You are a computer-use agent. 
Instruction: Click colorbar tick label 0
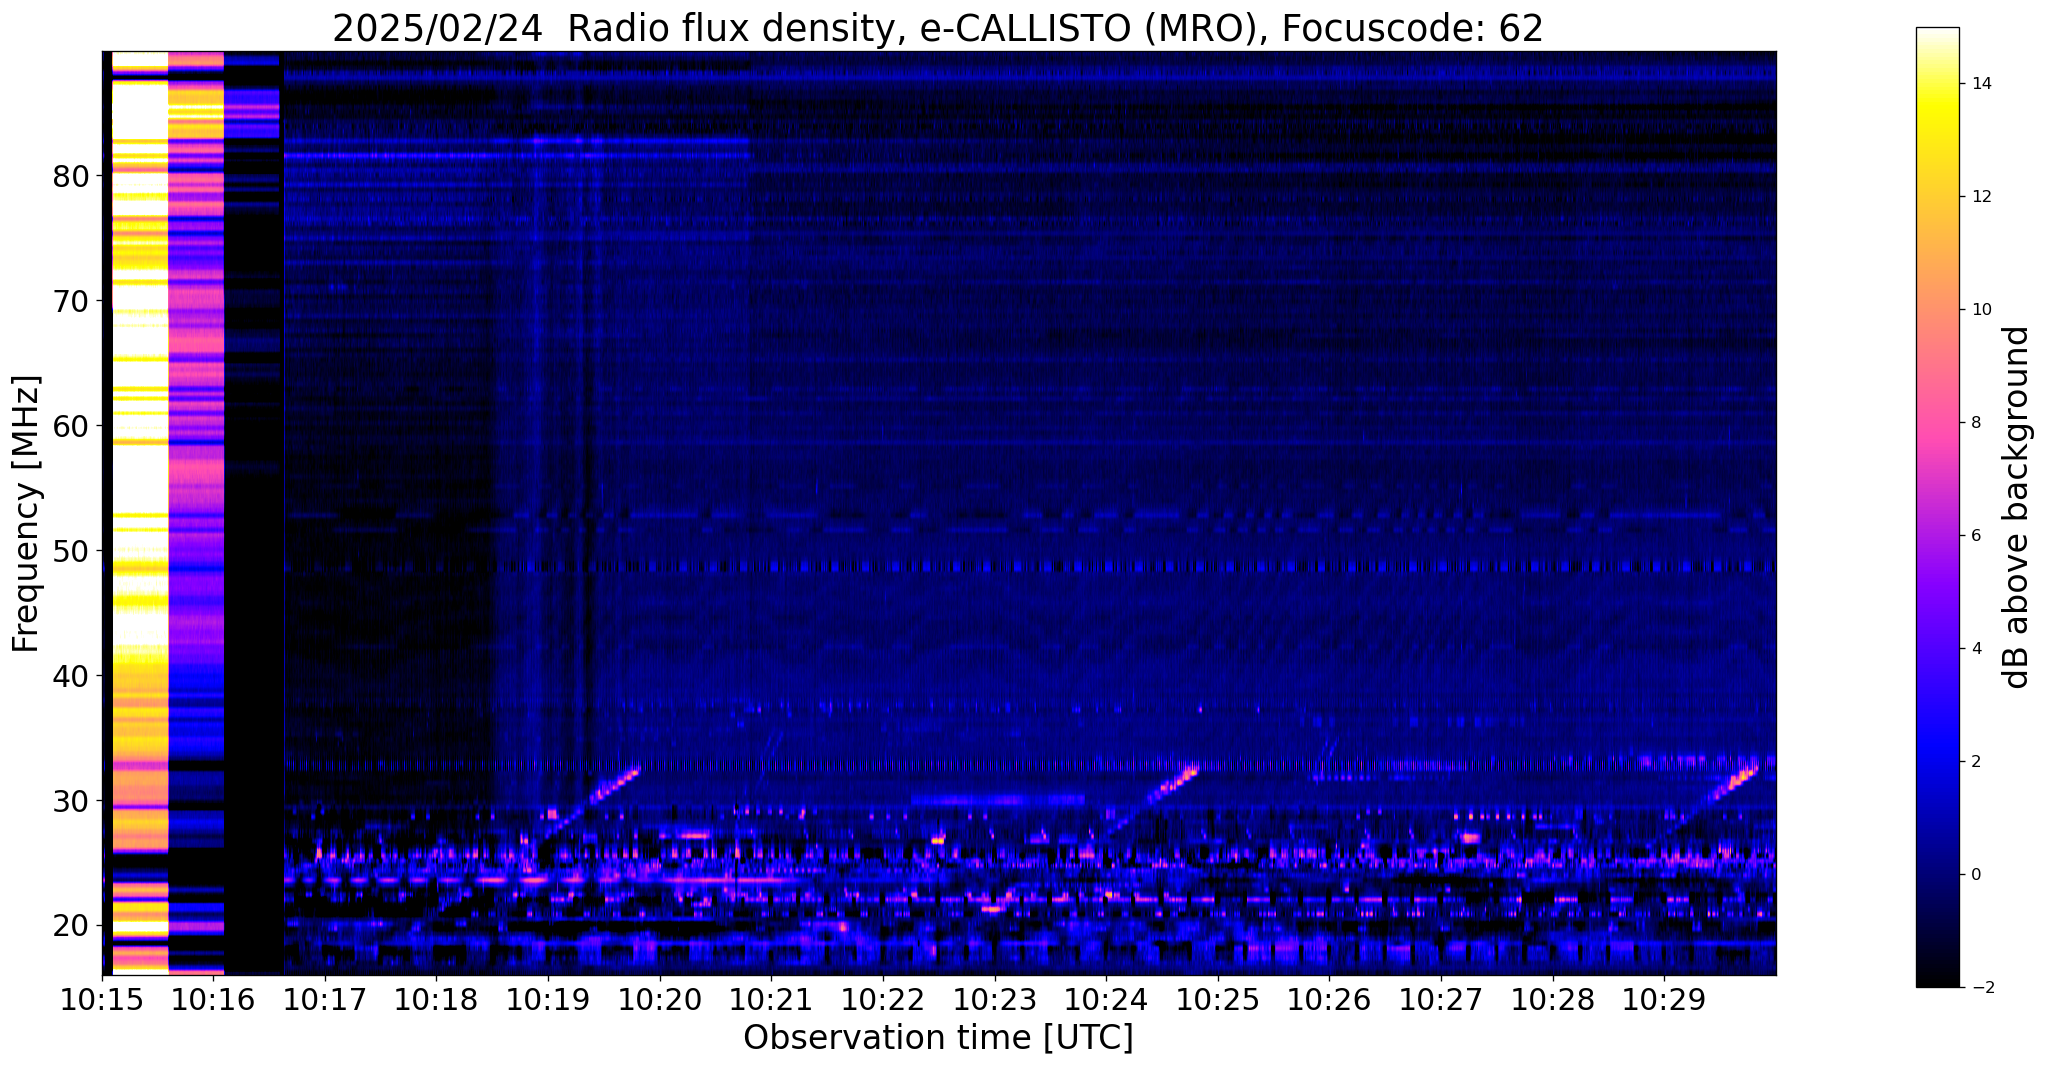pyautogui.click(x=1975, y=875)
